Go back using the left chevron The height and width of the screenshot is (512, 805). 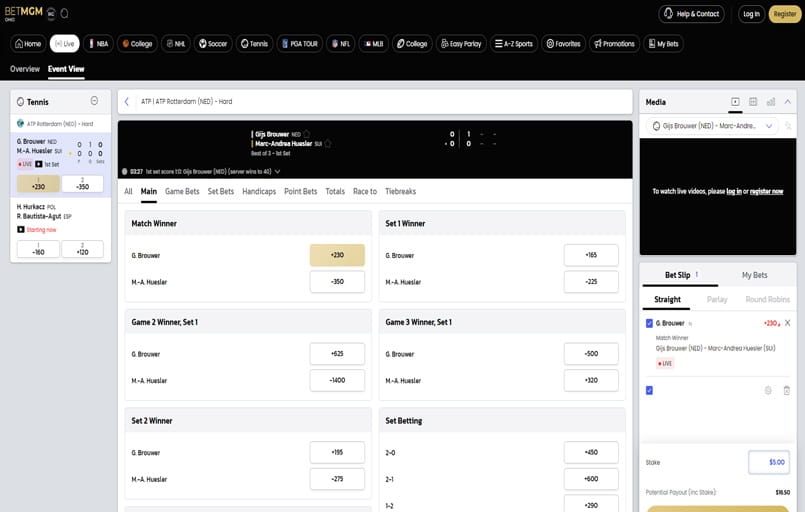[x=127, y=102]
